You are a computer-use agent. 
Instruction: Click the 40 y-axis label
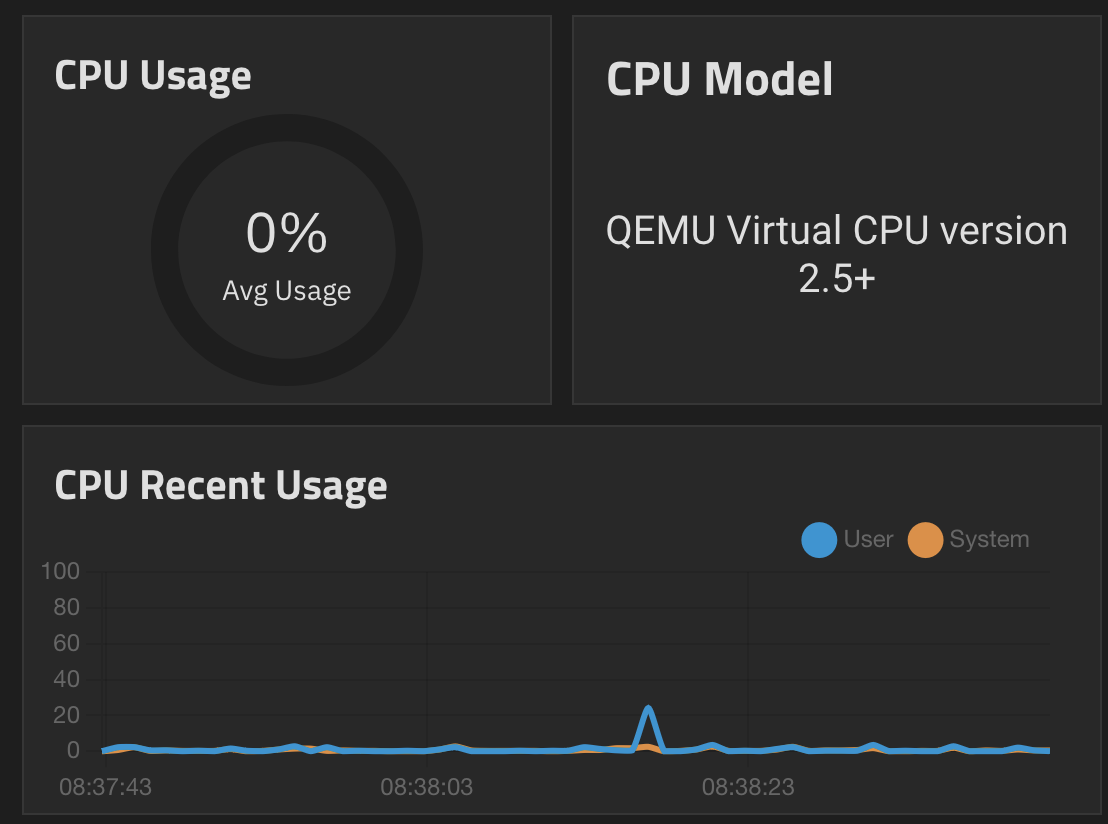[x=66, y=679]
